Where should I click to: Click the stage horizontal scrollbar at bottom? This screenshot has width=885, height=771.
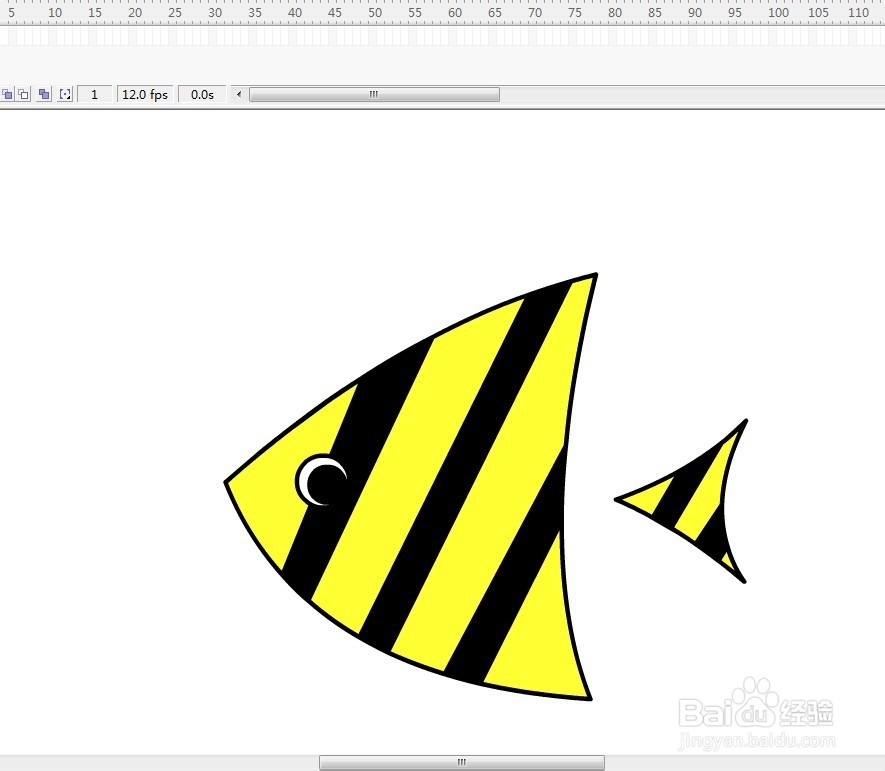click(x=462, y=763)
